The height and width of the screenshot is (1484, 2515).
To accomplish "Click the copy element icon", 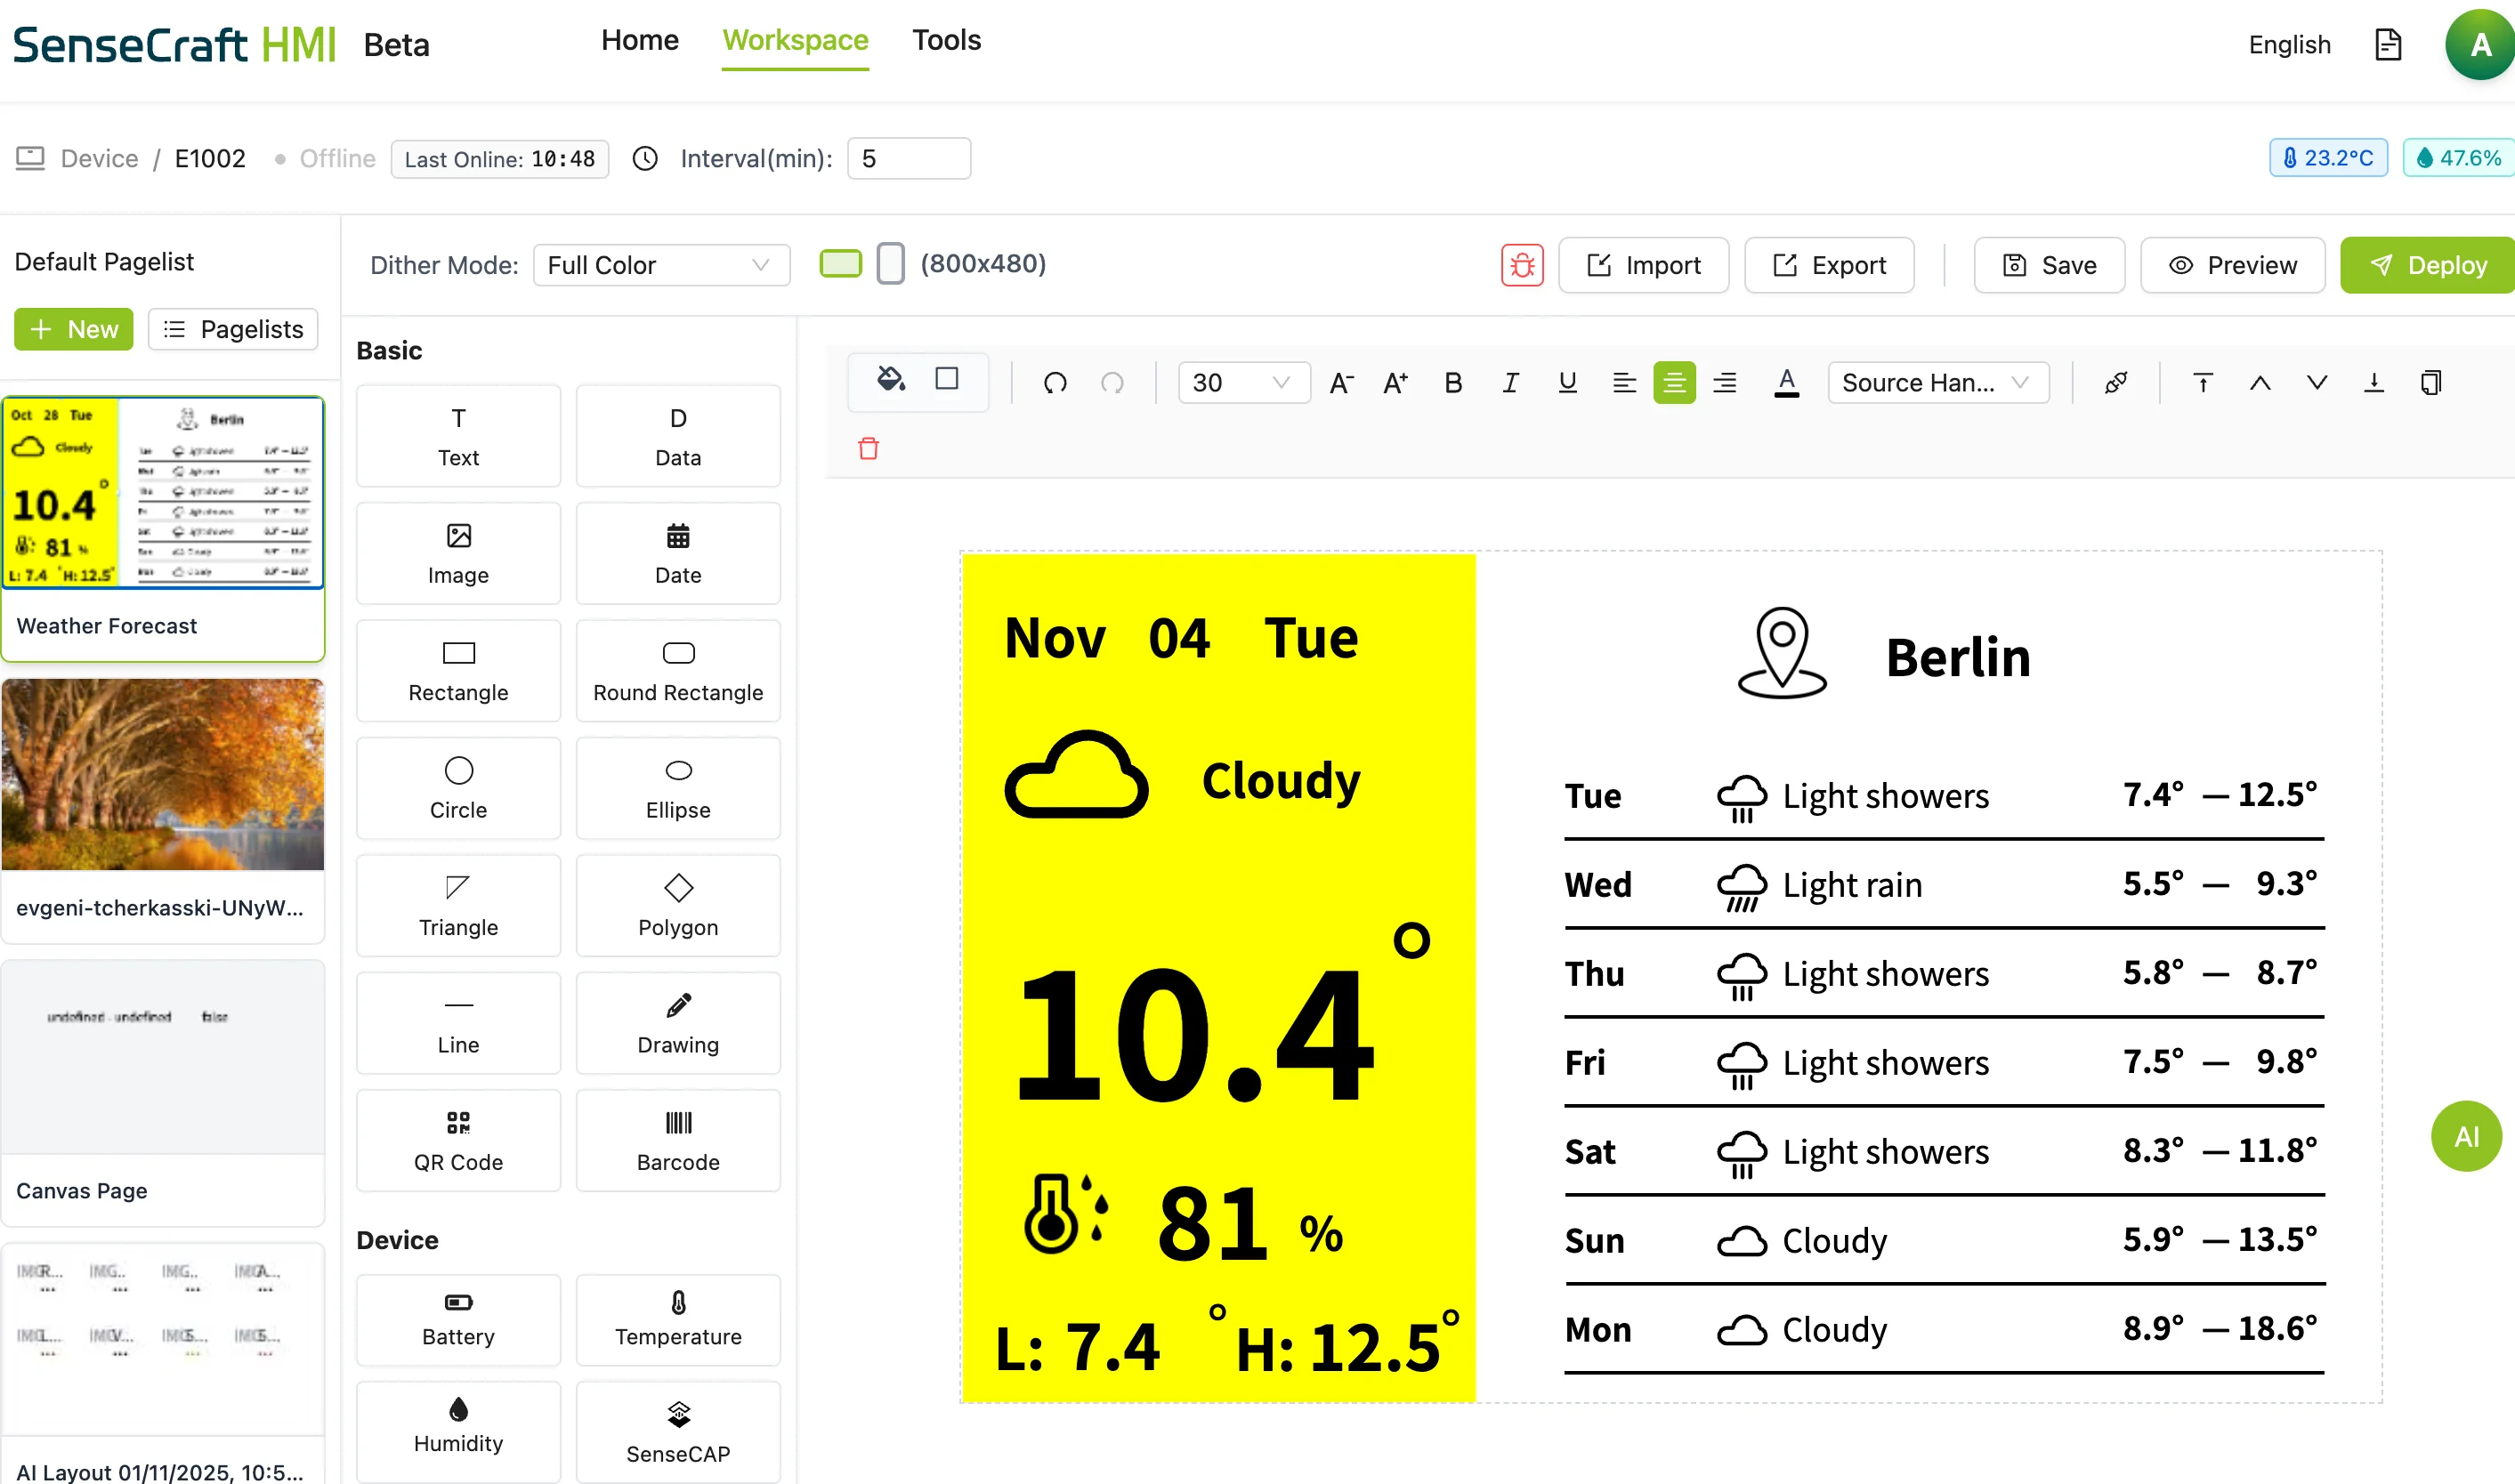I will click(x=2431, y=383).
